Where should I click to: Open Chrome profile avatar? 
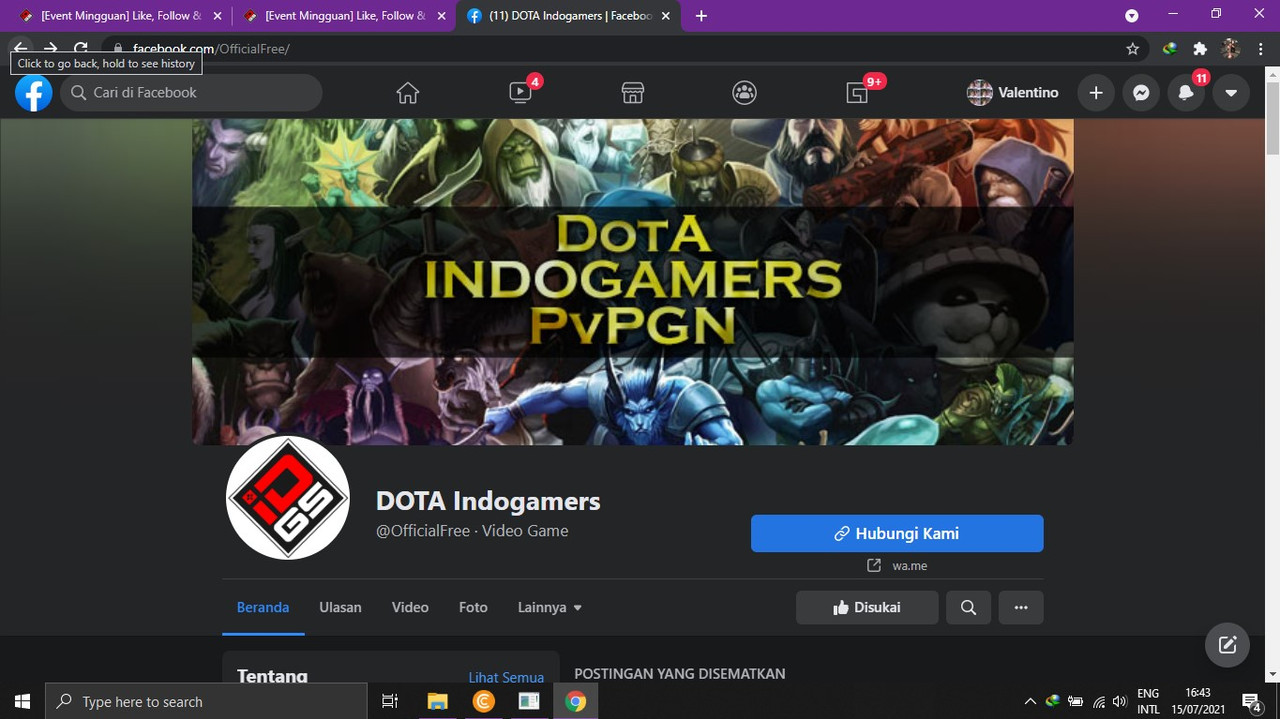[1231, 49]
